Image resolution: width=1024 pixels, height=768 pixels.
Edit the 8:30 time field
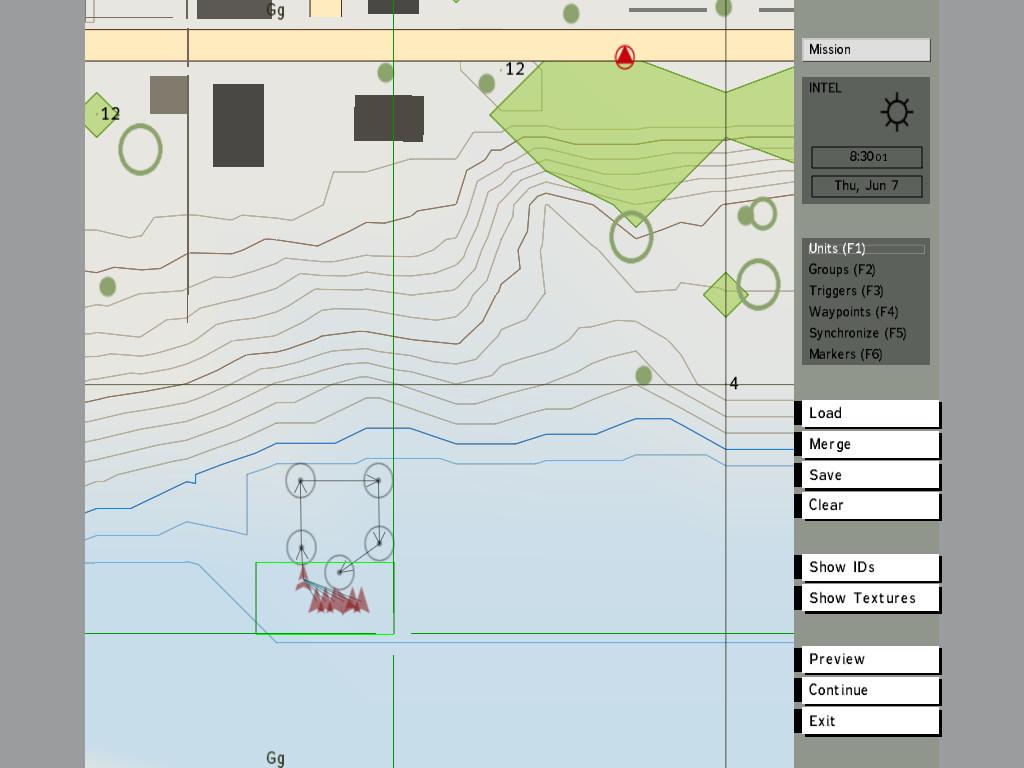coord(867,157)
